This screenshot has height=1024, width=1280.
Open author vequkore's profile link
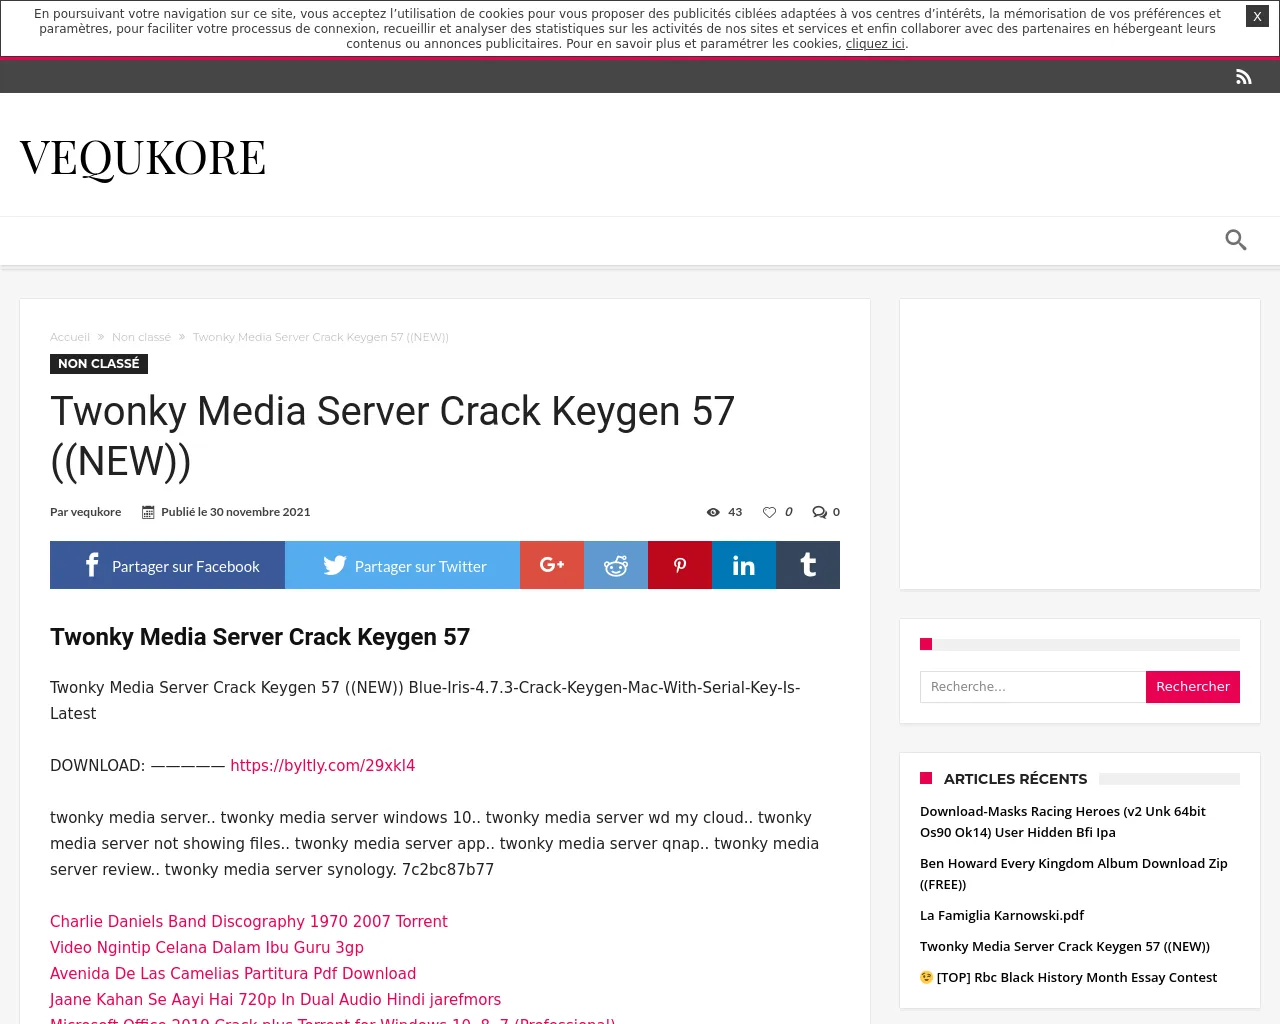96,512
